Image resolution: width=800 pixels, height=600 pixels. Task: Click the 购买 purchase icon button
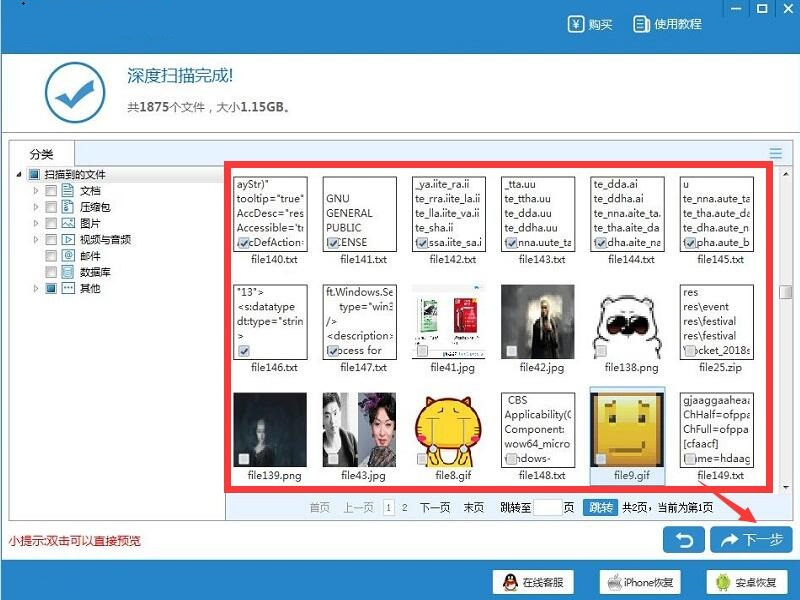[590, 24]
